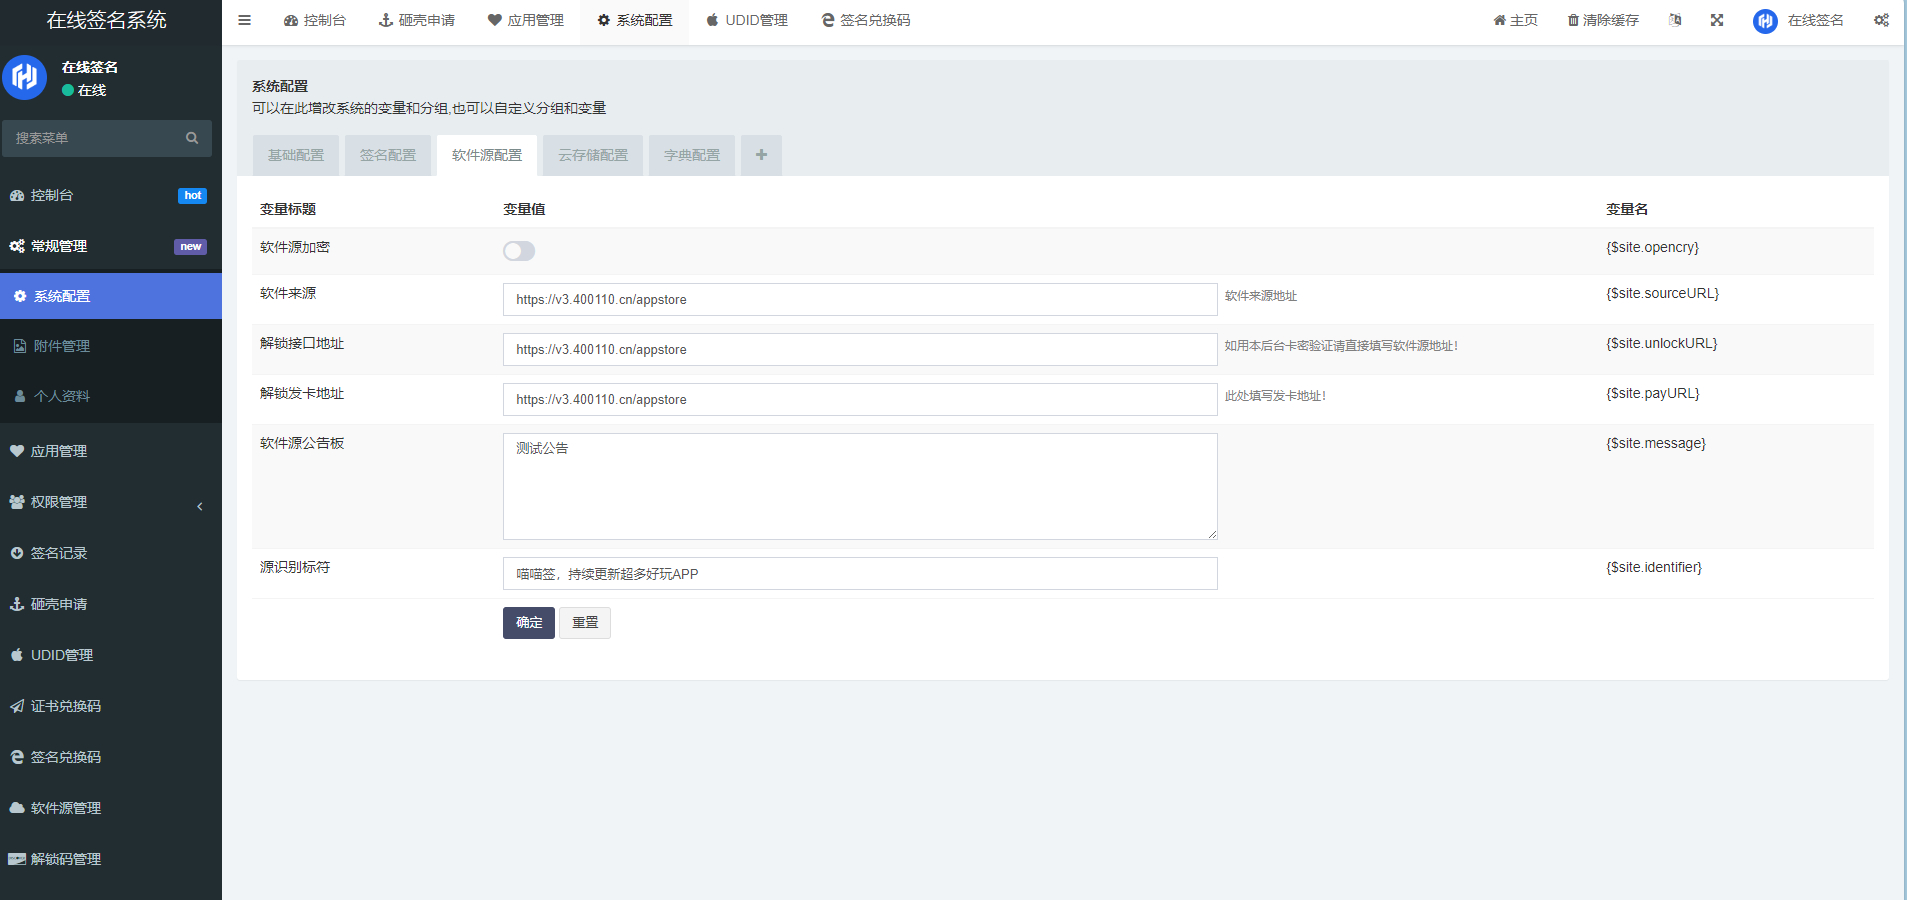Viewport: 1907px width, 900px height.
Task: Click the clear cache trash button
Action: [x=1603, y=20]
